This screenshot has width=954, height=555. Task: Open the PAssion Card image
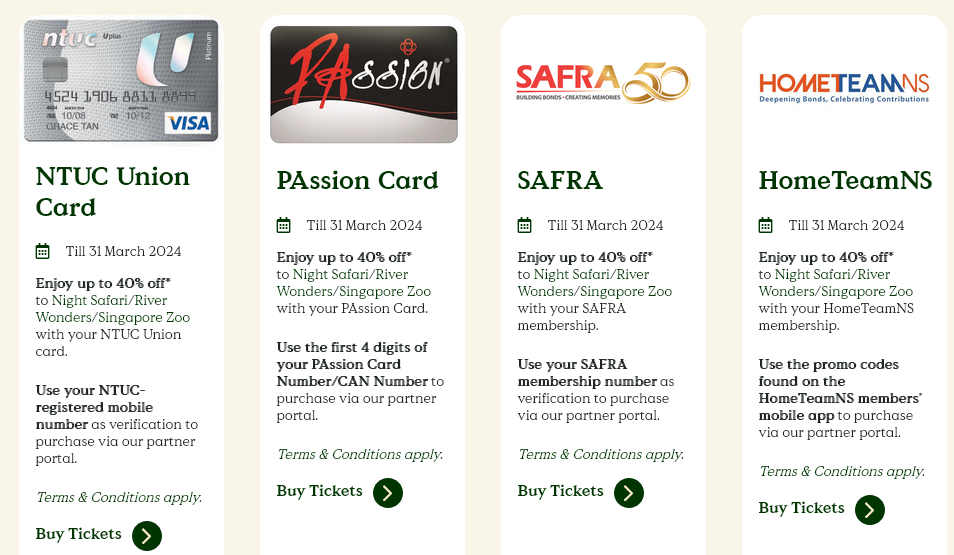[363, 84]
